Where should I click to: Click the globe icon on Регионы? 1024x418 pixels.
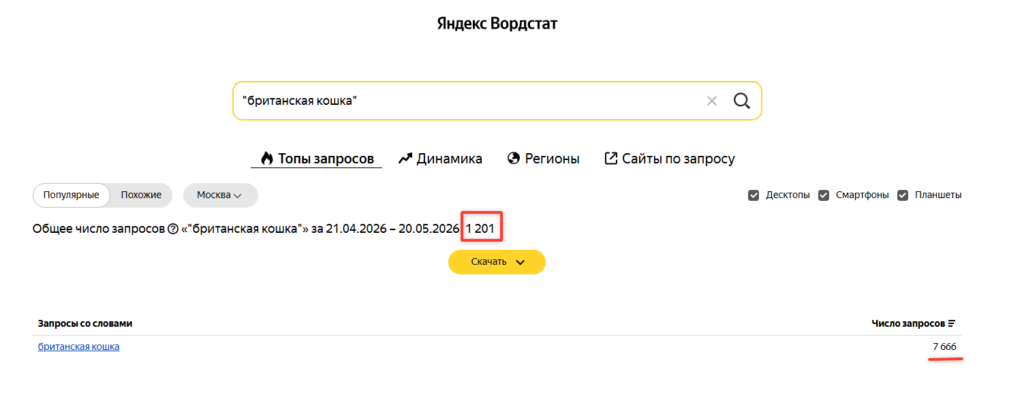[x=513, y=158]
